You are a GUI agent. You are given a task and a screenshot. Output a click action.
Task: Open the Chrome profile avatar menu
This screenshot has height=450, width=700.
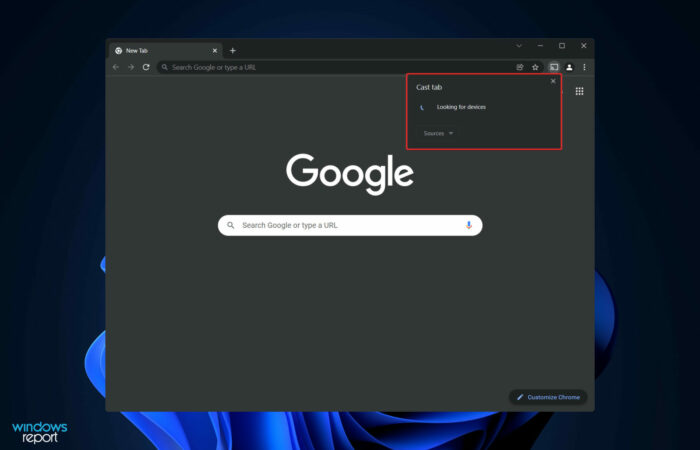(x=569, y=67)
